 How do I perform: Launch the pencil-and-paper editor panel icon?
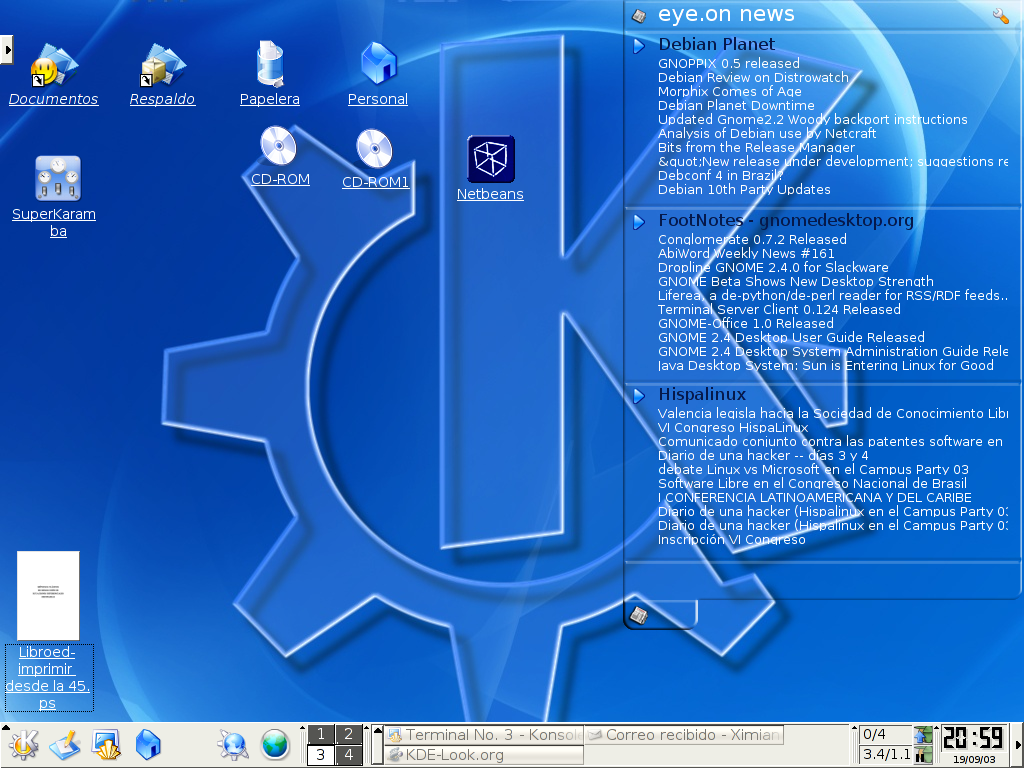64,745
